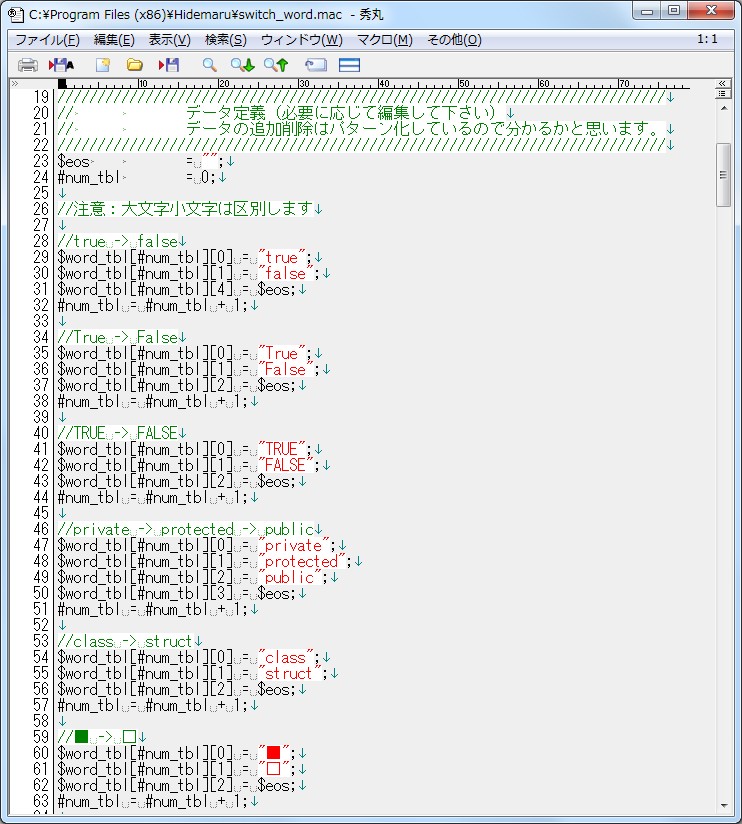
Task: Click the string "TRUE" on line 41
Action: click(x=282, y=449)
